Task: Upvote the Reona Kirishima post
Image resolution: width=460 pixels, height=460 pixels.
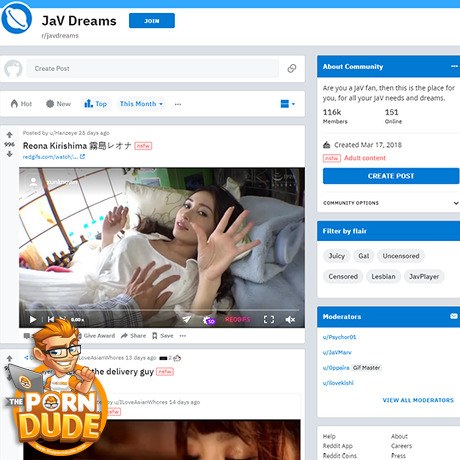Action: [9, 135]
